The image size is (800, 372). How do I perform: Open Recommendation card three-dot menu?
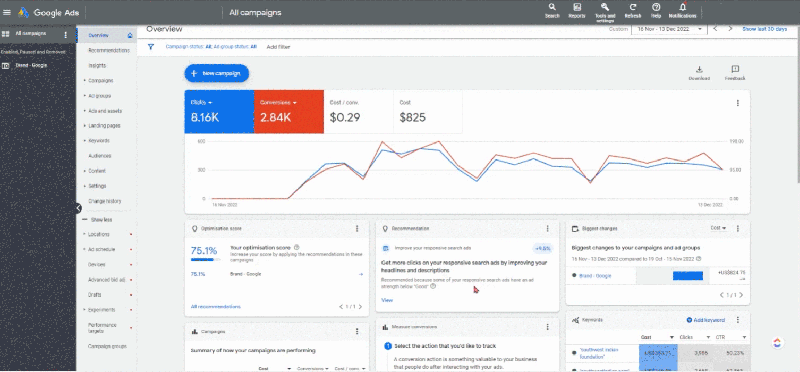[x=547, y=229]
